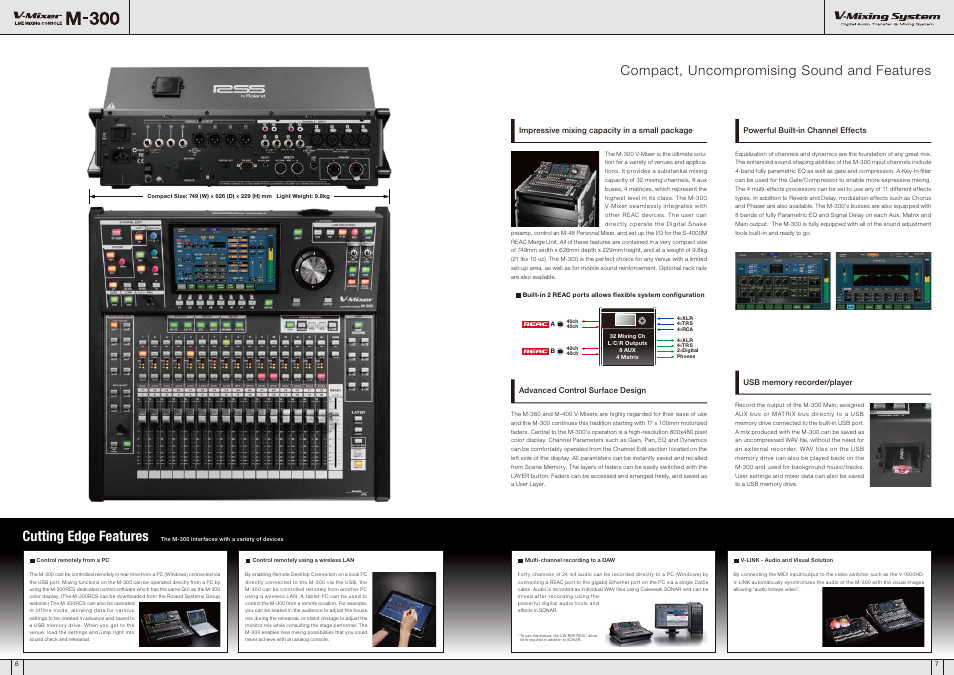The width and height of the screenshot is (954, 675).
Task: Click the RSS by Roland logo on rear panel
Action: 239,91
